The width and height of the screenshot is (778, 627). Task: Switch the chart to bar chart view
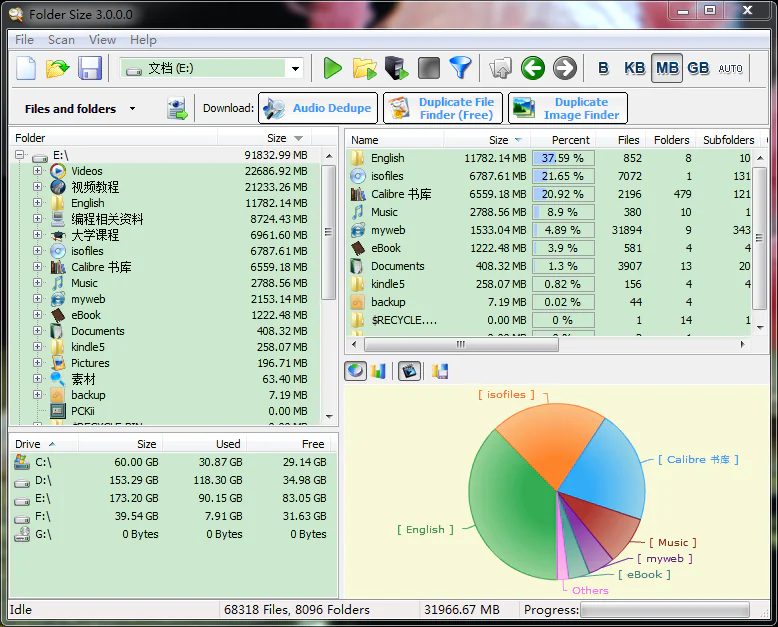tap(378, 371)
